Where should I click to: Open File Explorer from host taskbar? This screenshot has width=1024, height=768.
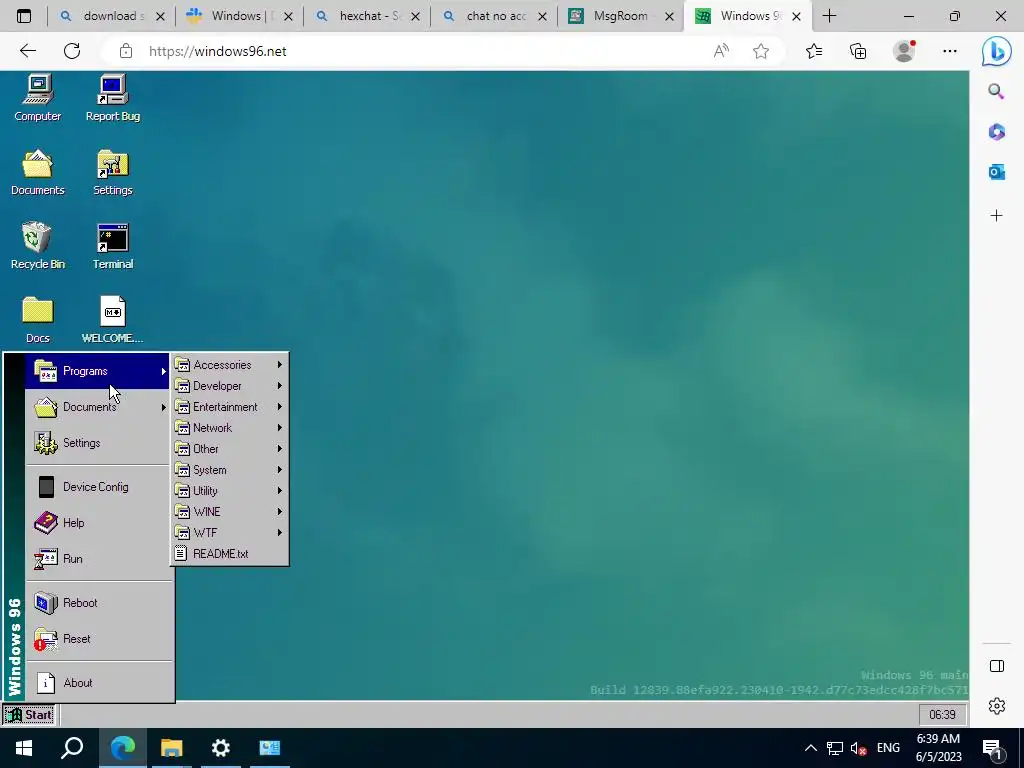171,748
